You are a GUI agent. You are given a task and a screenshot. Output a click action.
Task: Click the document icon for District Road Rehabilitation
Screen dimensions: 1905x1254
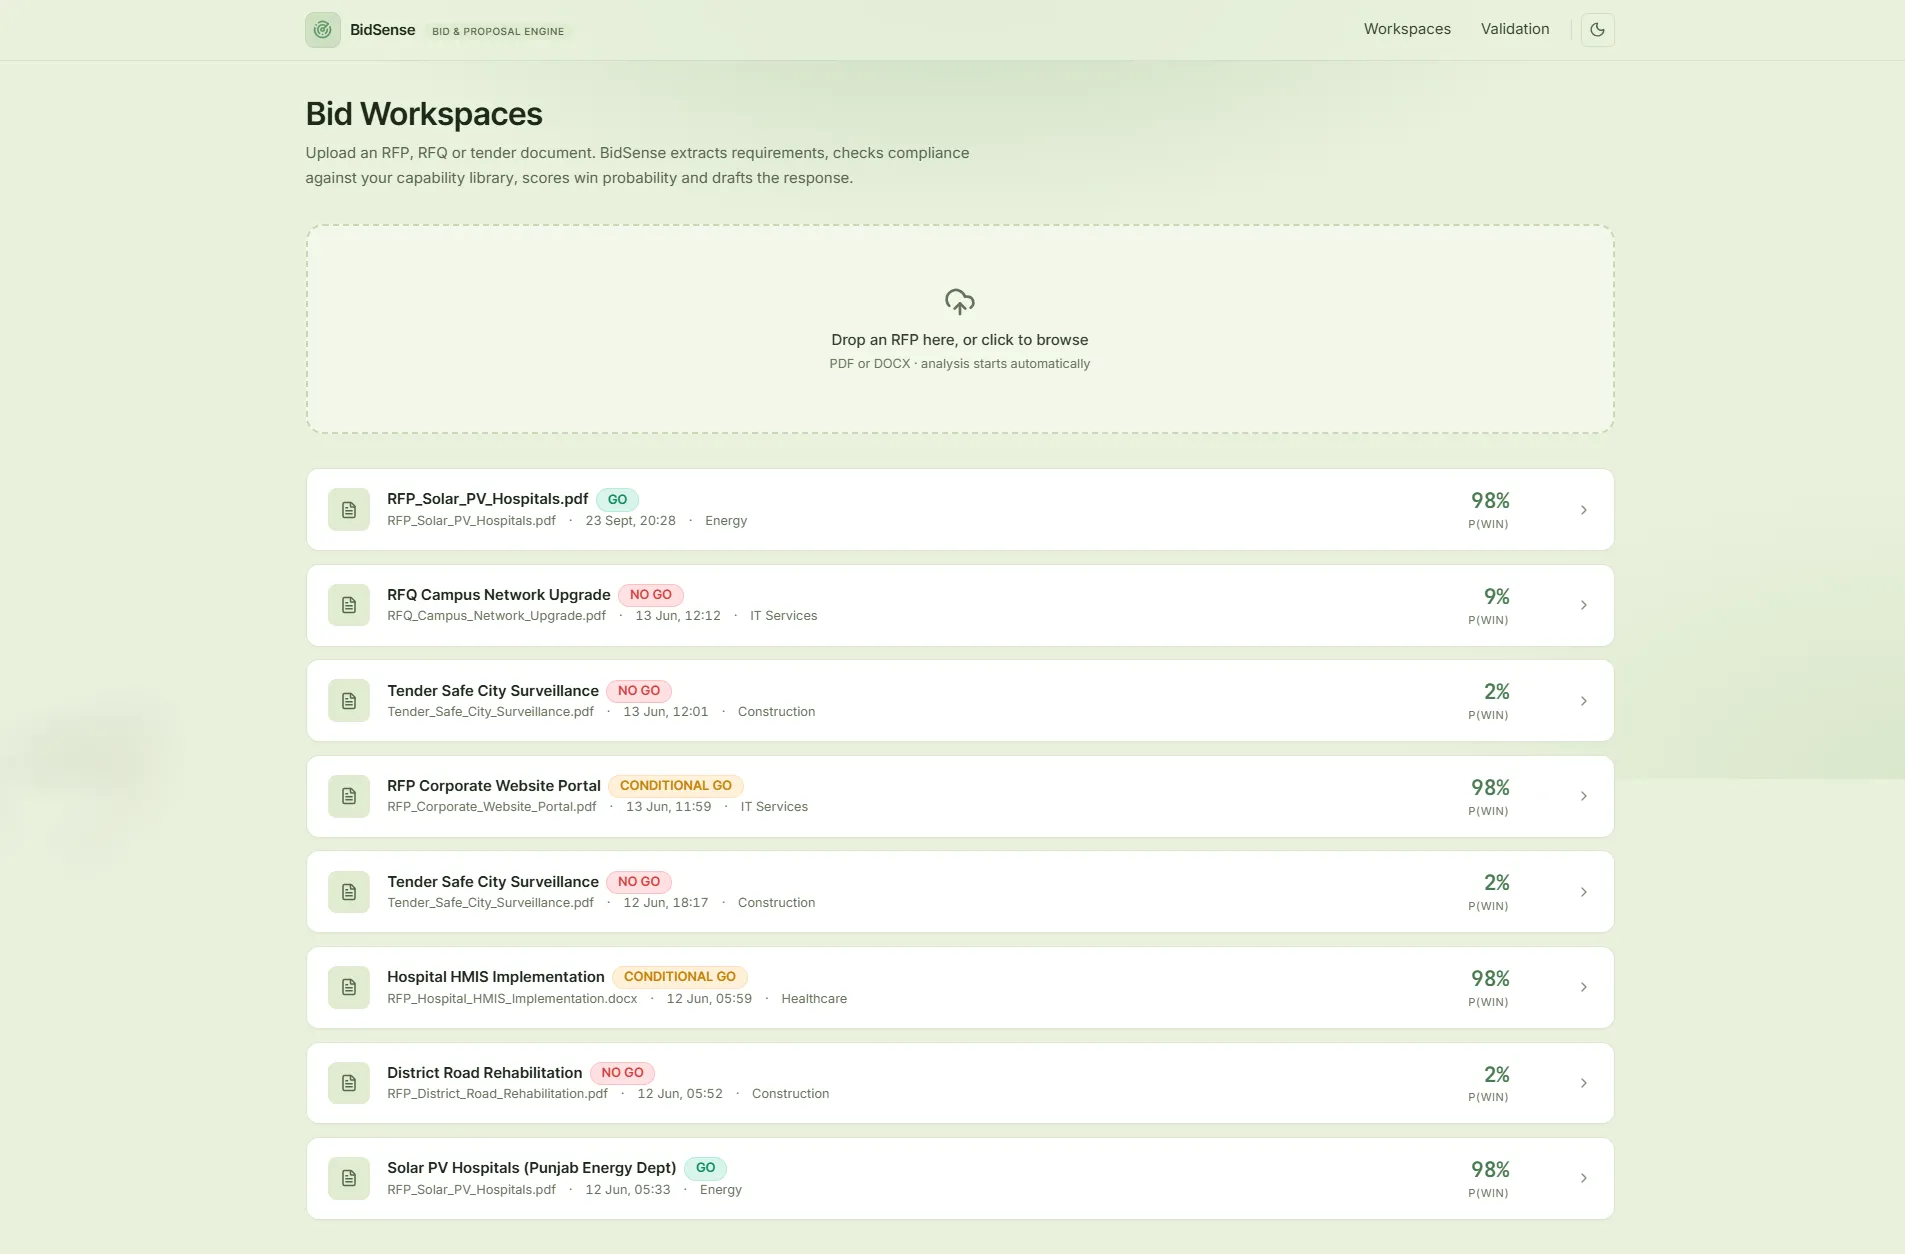click(349, 1083)
